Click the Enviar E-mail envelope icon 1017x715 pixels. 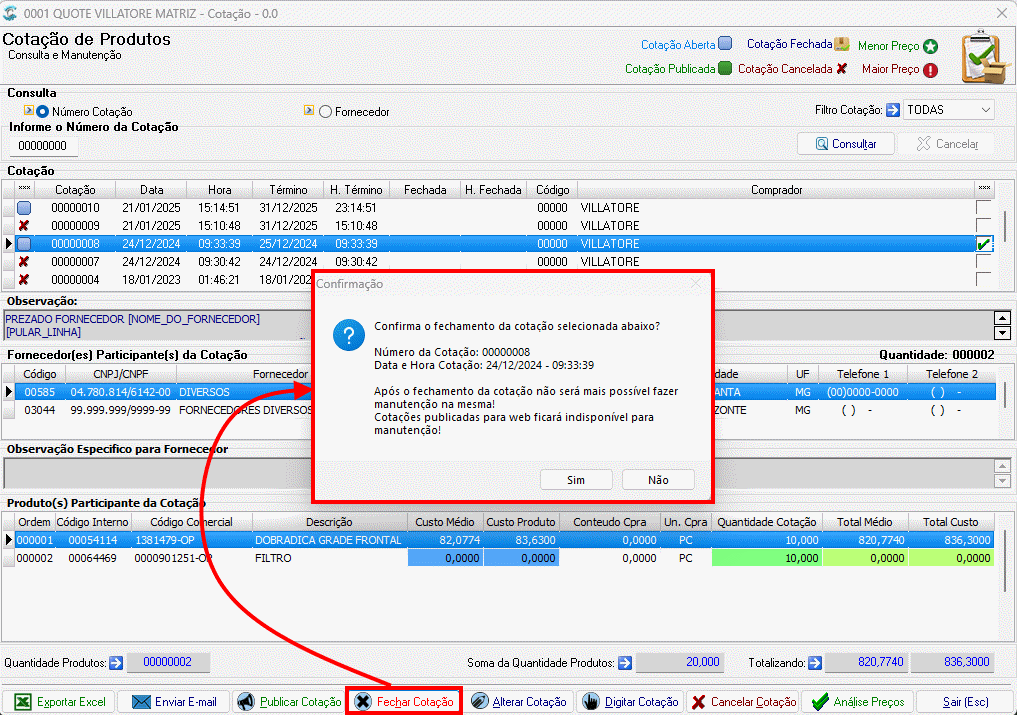tap(141, 702)
